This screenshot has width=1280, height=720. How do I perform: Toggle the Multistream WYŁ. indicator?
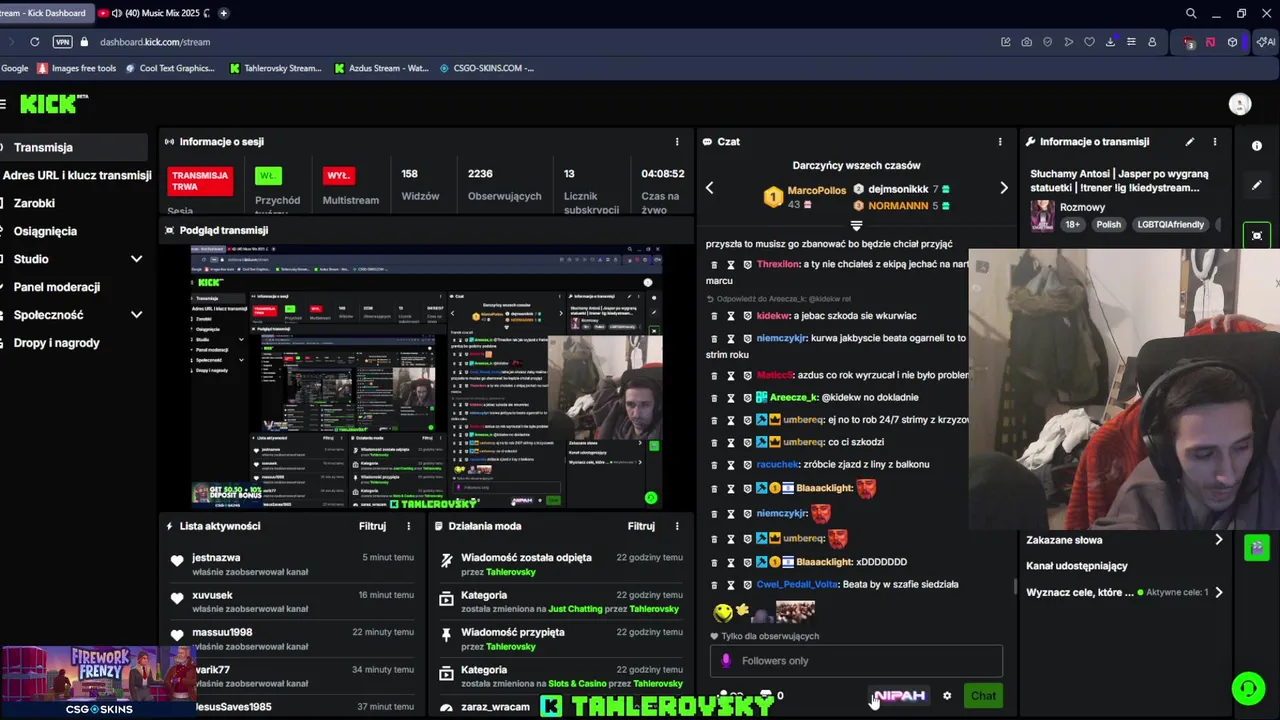338,176
